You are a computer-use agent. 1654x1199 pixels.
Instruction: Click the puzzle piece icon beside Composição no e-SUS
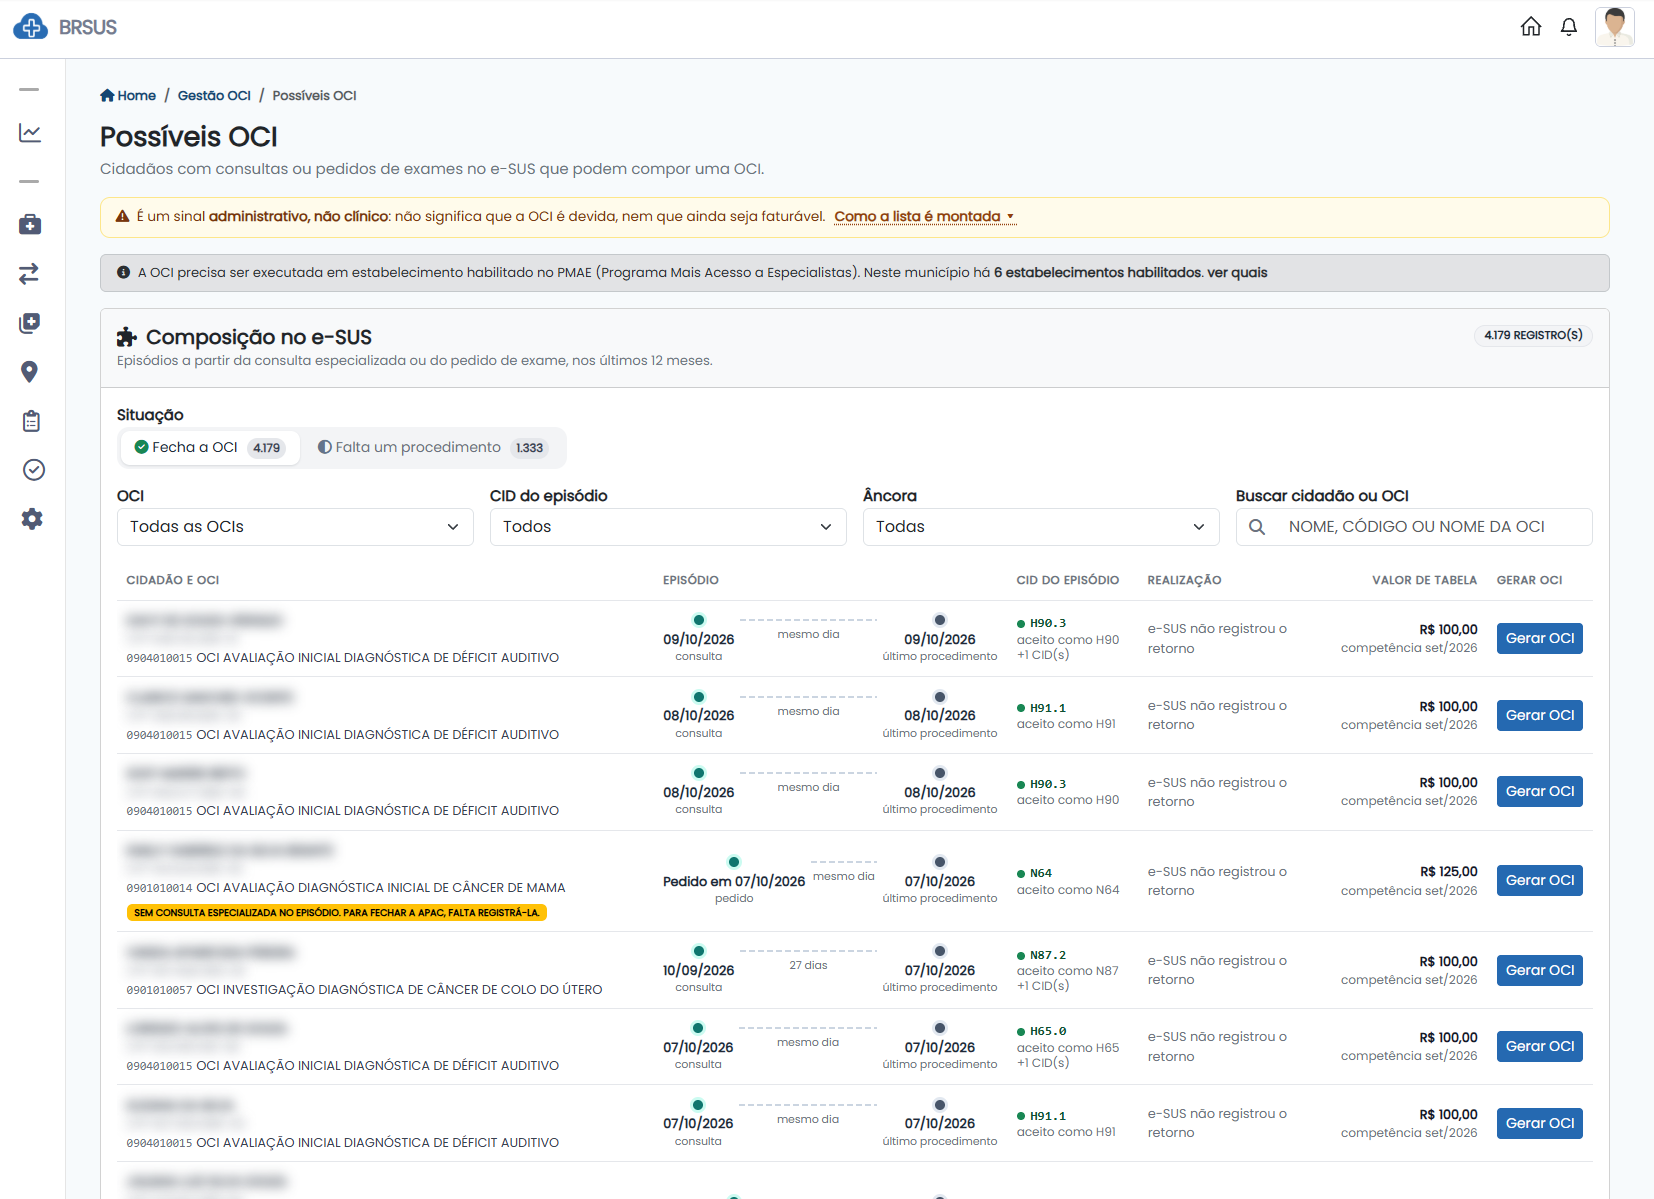[127, 337]
